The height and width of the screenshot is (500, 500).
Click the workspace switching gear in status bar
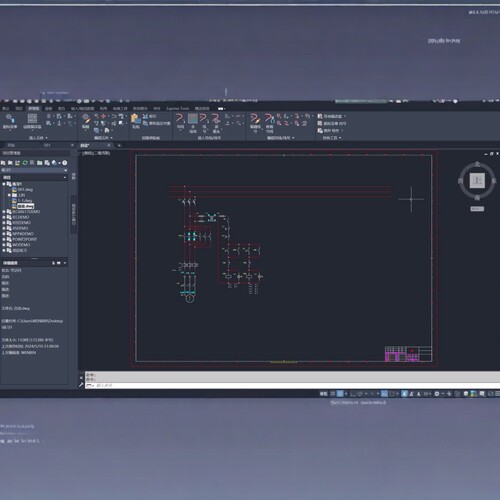pos(437,394)
